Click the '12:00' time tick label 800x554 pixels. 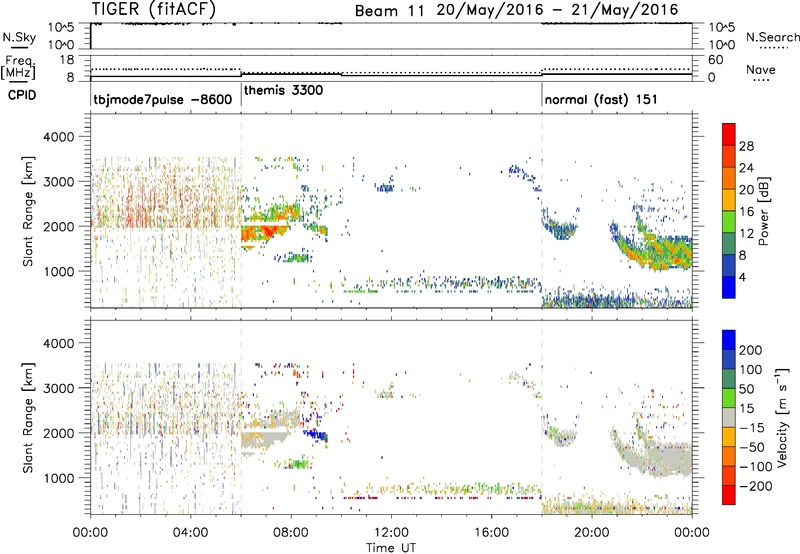(x=391, y=533)
